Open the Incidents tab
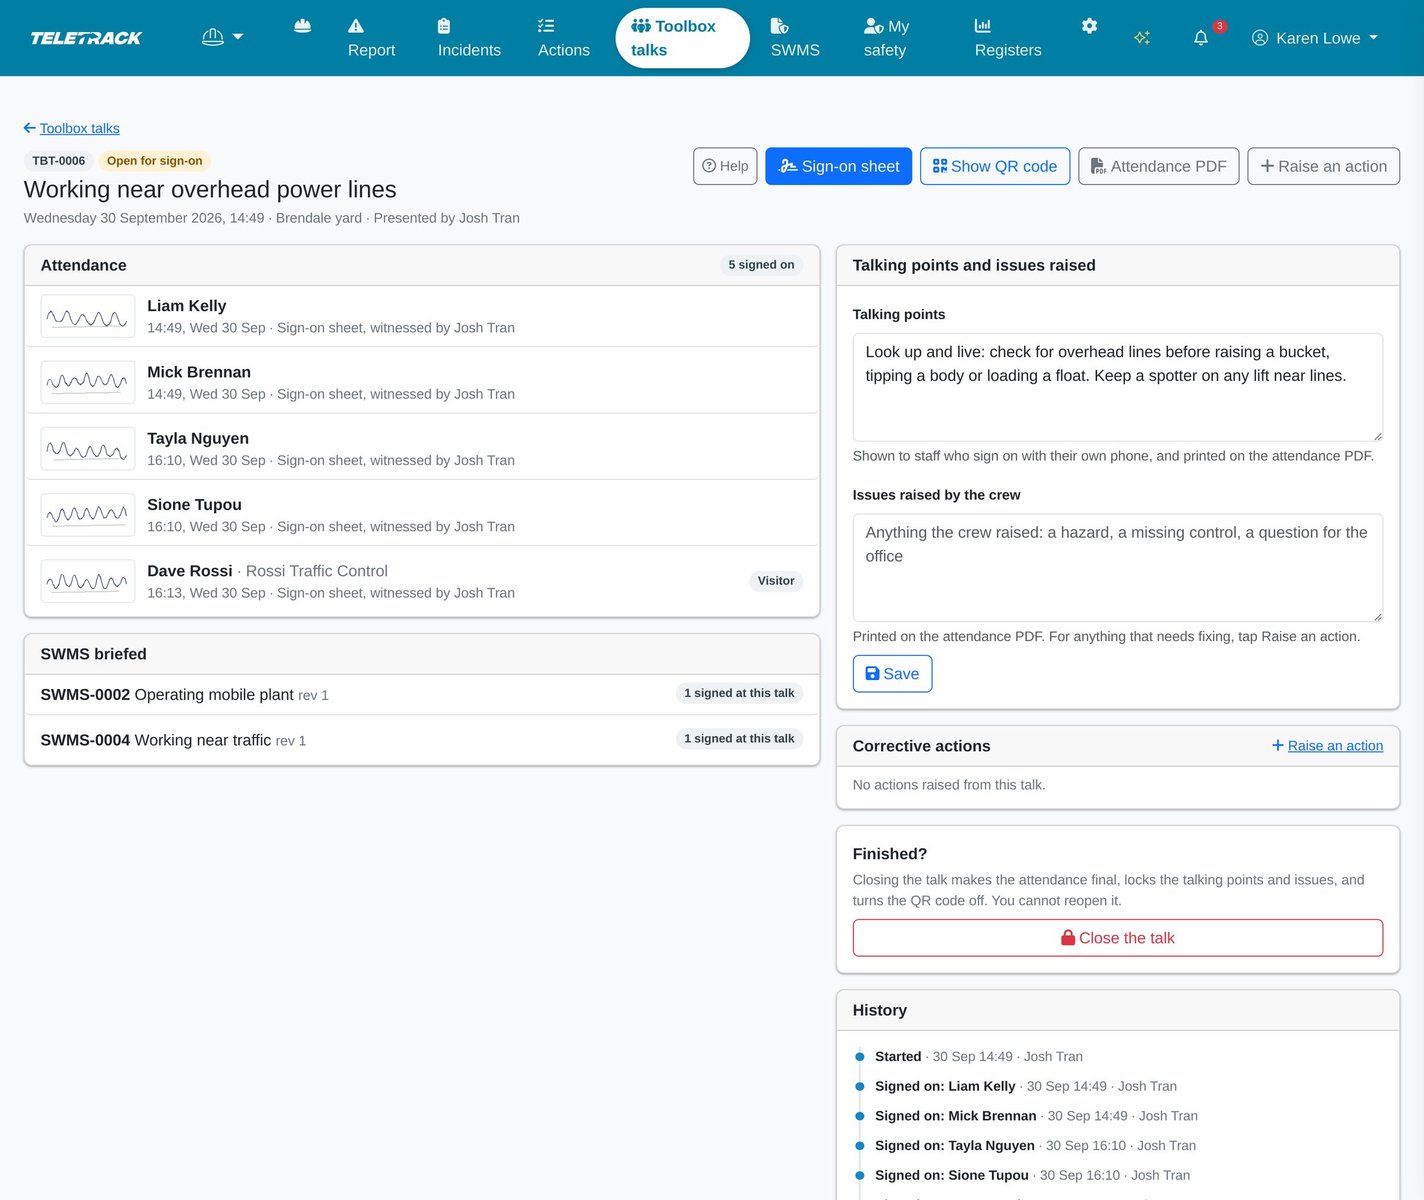Image resolution: width=1424 pixels, height=1200 pixels. pos(469,38)
